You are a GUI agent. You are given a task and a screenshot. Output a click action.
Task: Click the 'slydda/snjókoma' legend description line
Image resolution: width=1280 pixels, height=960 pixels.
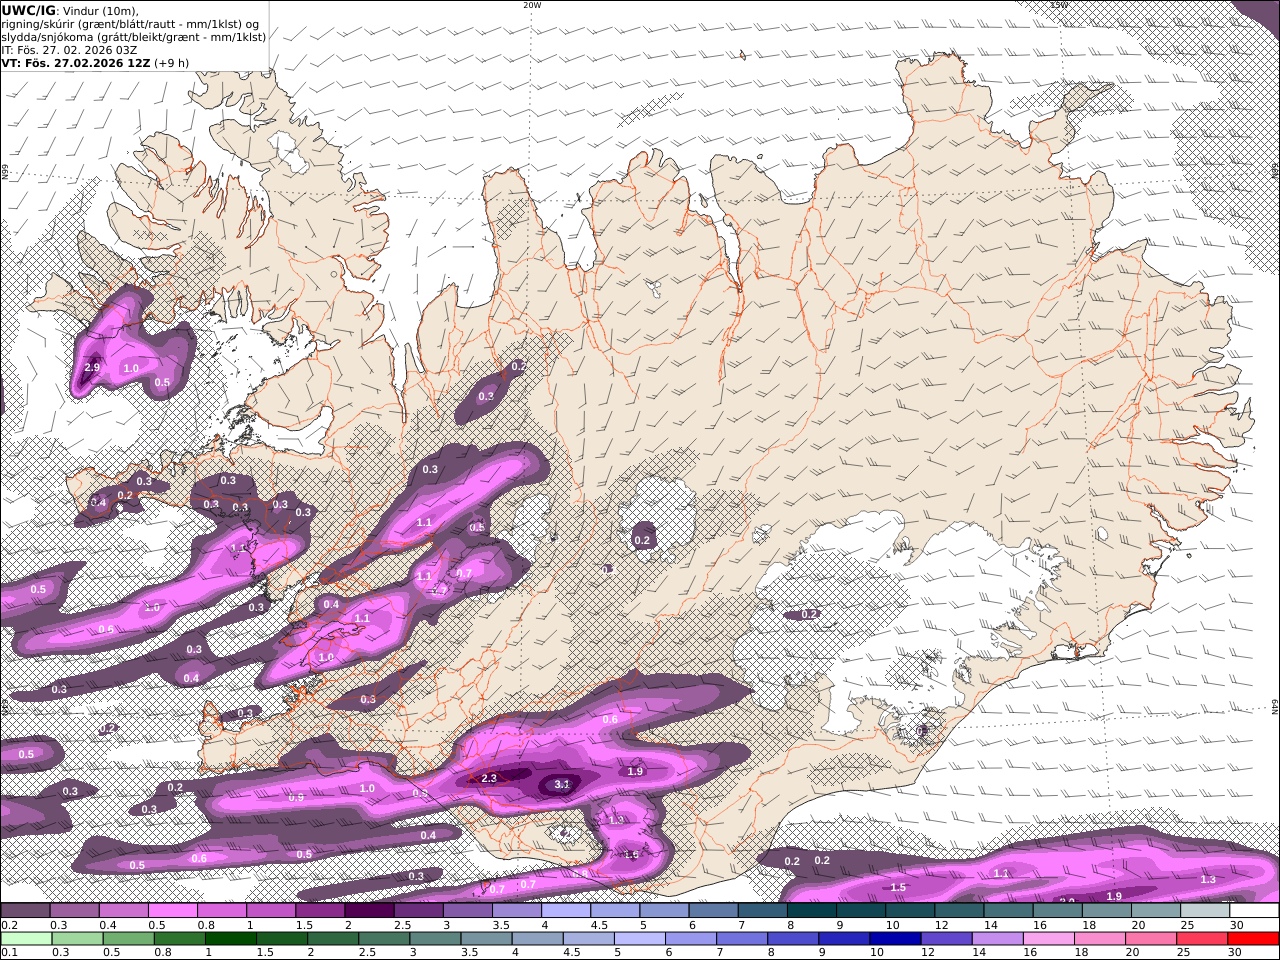tap(134, 37)
